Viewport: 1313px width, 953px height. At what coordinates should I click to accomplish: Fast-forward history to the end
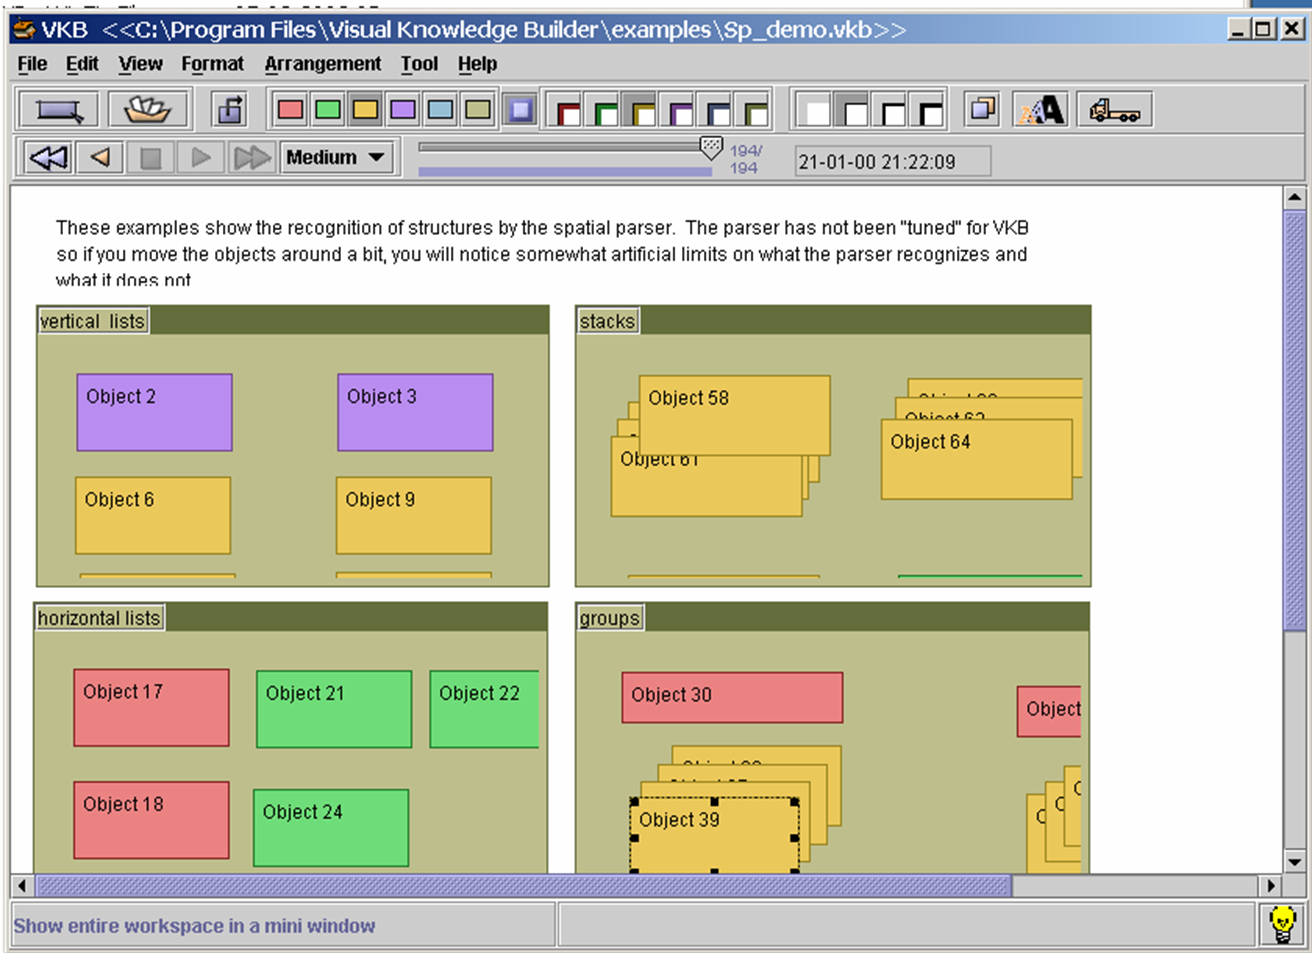click(252, 157)
